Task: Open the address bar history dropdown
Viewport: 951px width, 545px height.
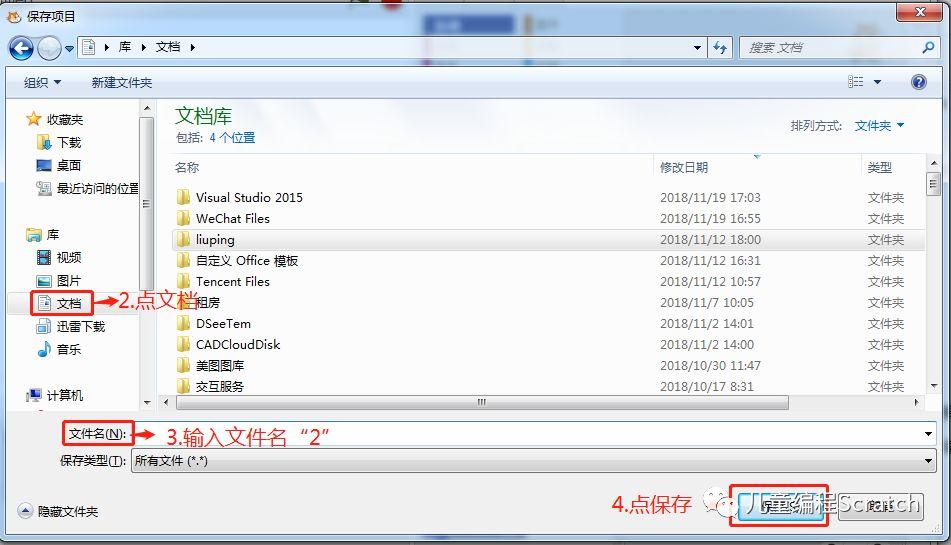Action: pyautogui.click(x=697, y=47)
